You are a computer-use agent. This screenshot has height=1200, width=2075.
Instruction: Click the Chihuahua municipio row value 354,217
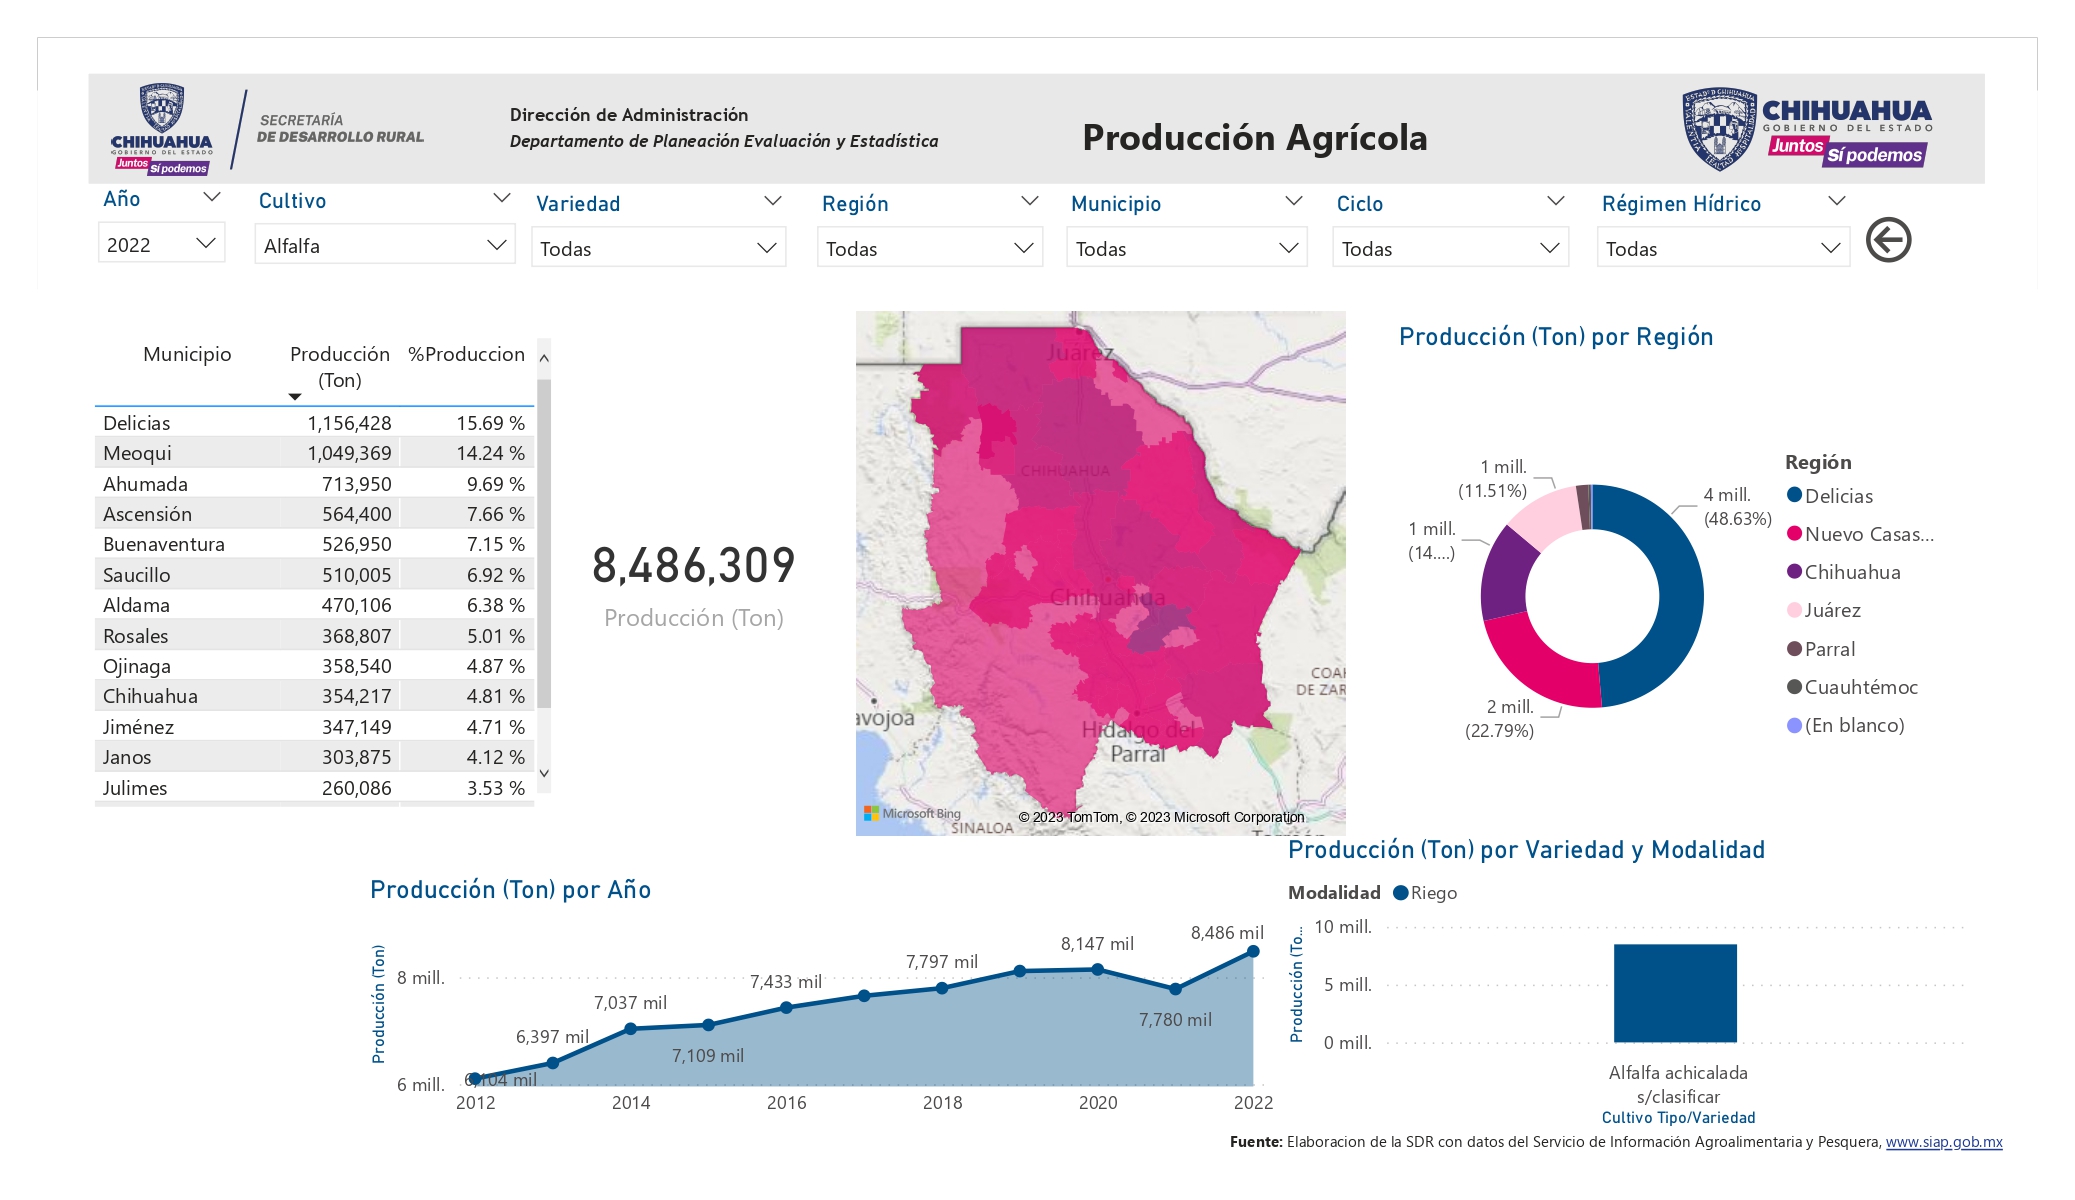coord(357,696)
